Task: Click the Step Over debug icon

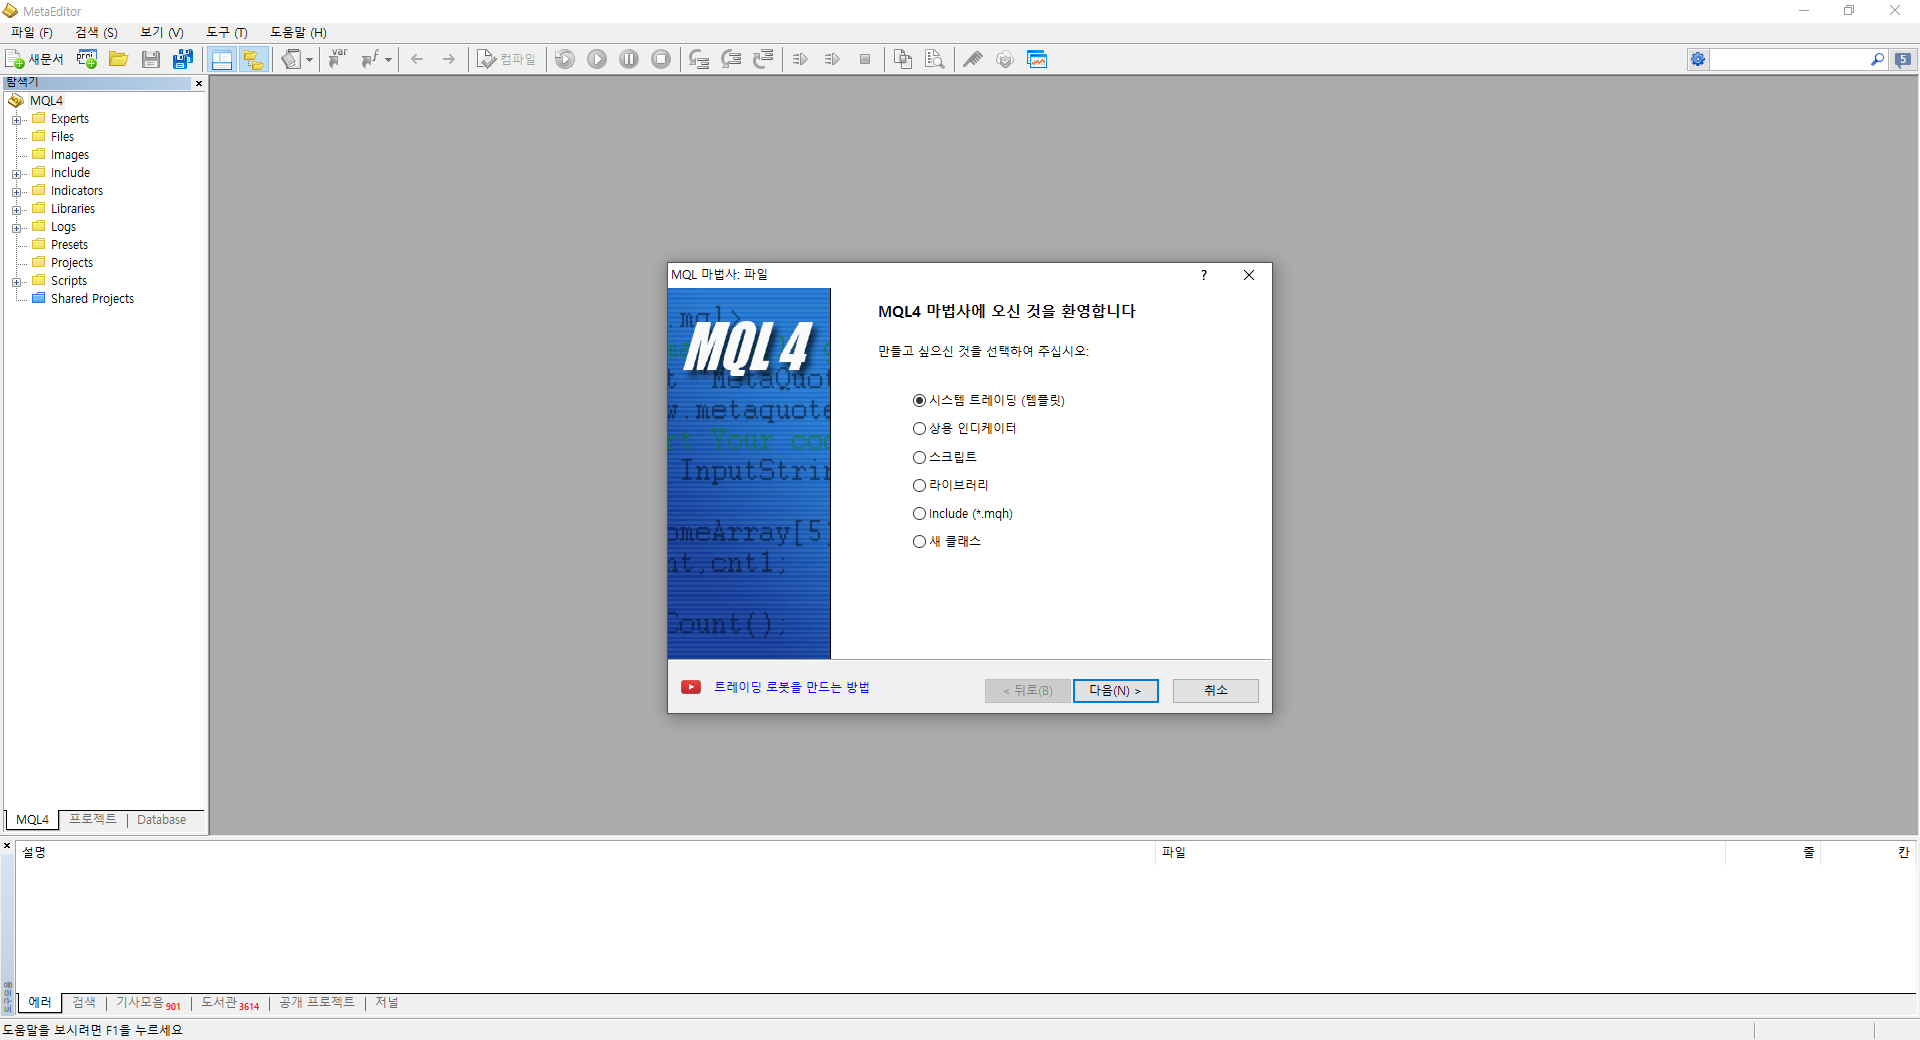Action: [x=731, y=59]
